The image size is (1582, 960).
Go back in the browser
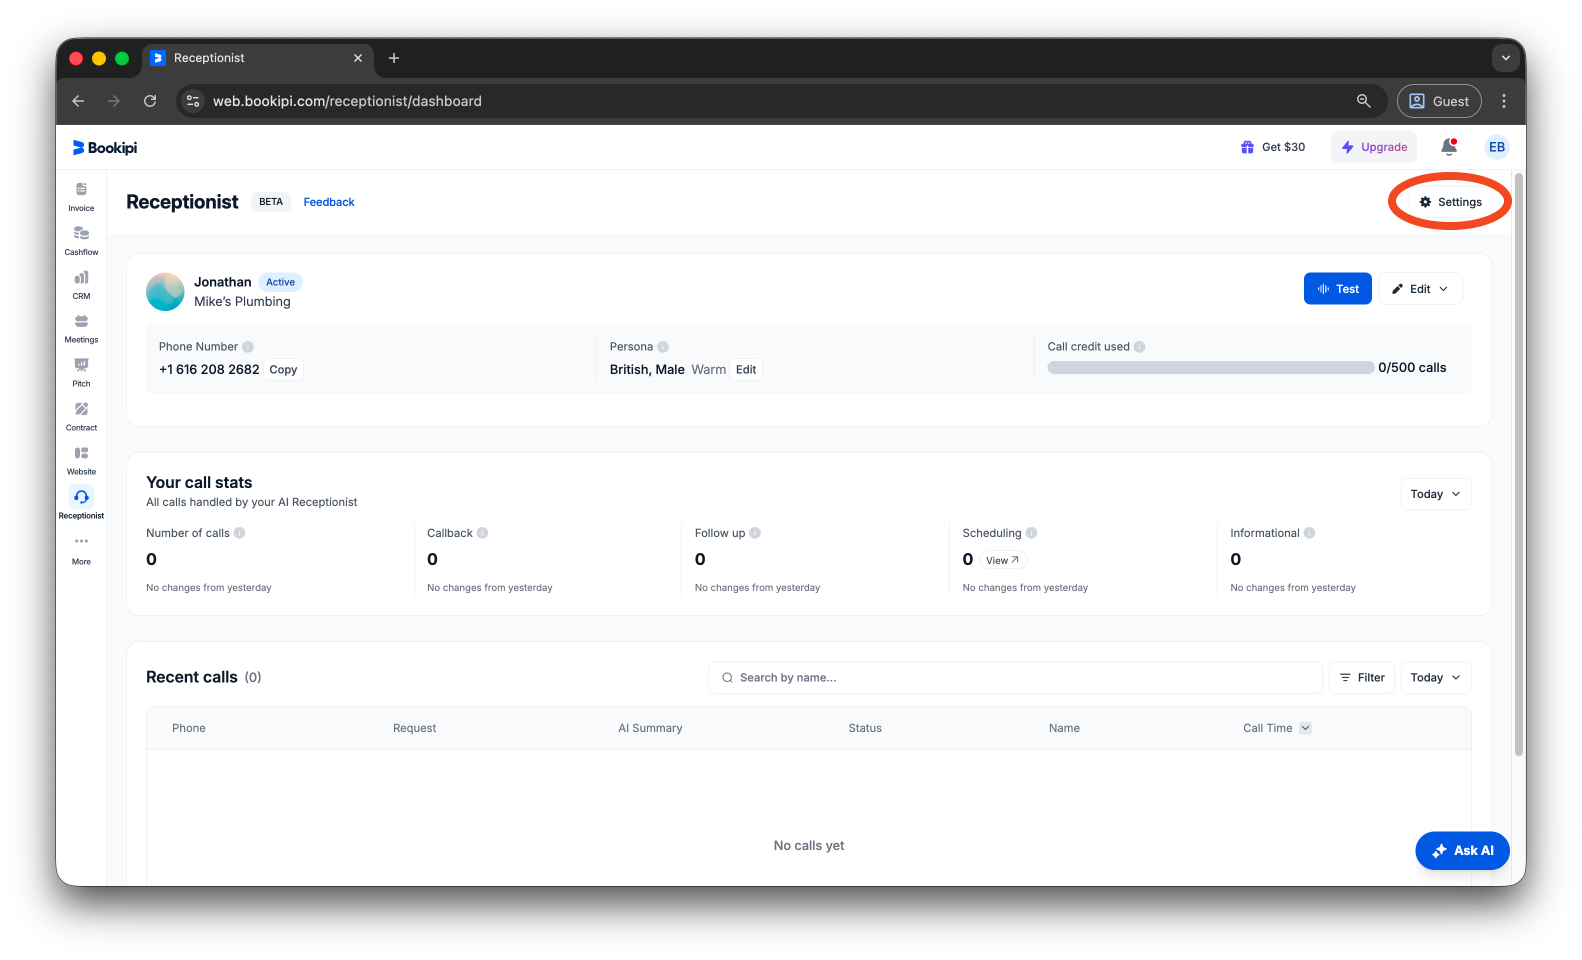point(78,101)
